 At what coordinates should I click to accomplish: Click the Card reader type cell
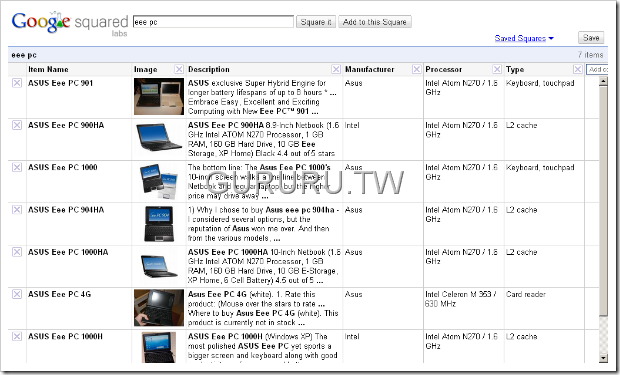pos(525,294)
